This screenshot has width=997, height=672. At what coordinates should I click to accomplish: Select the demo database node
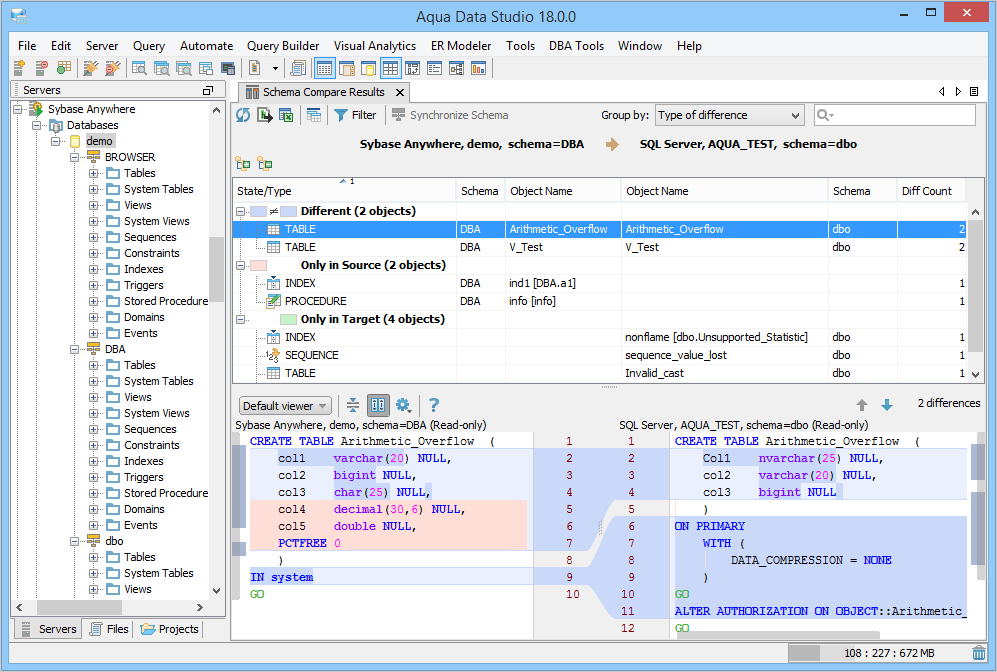(99, 141)
